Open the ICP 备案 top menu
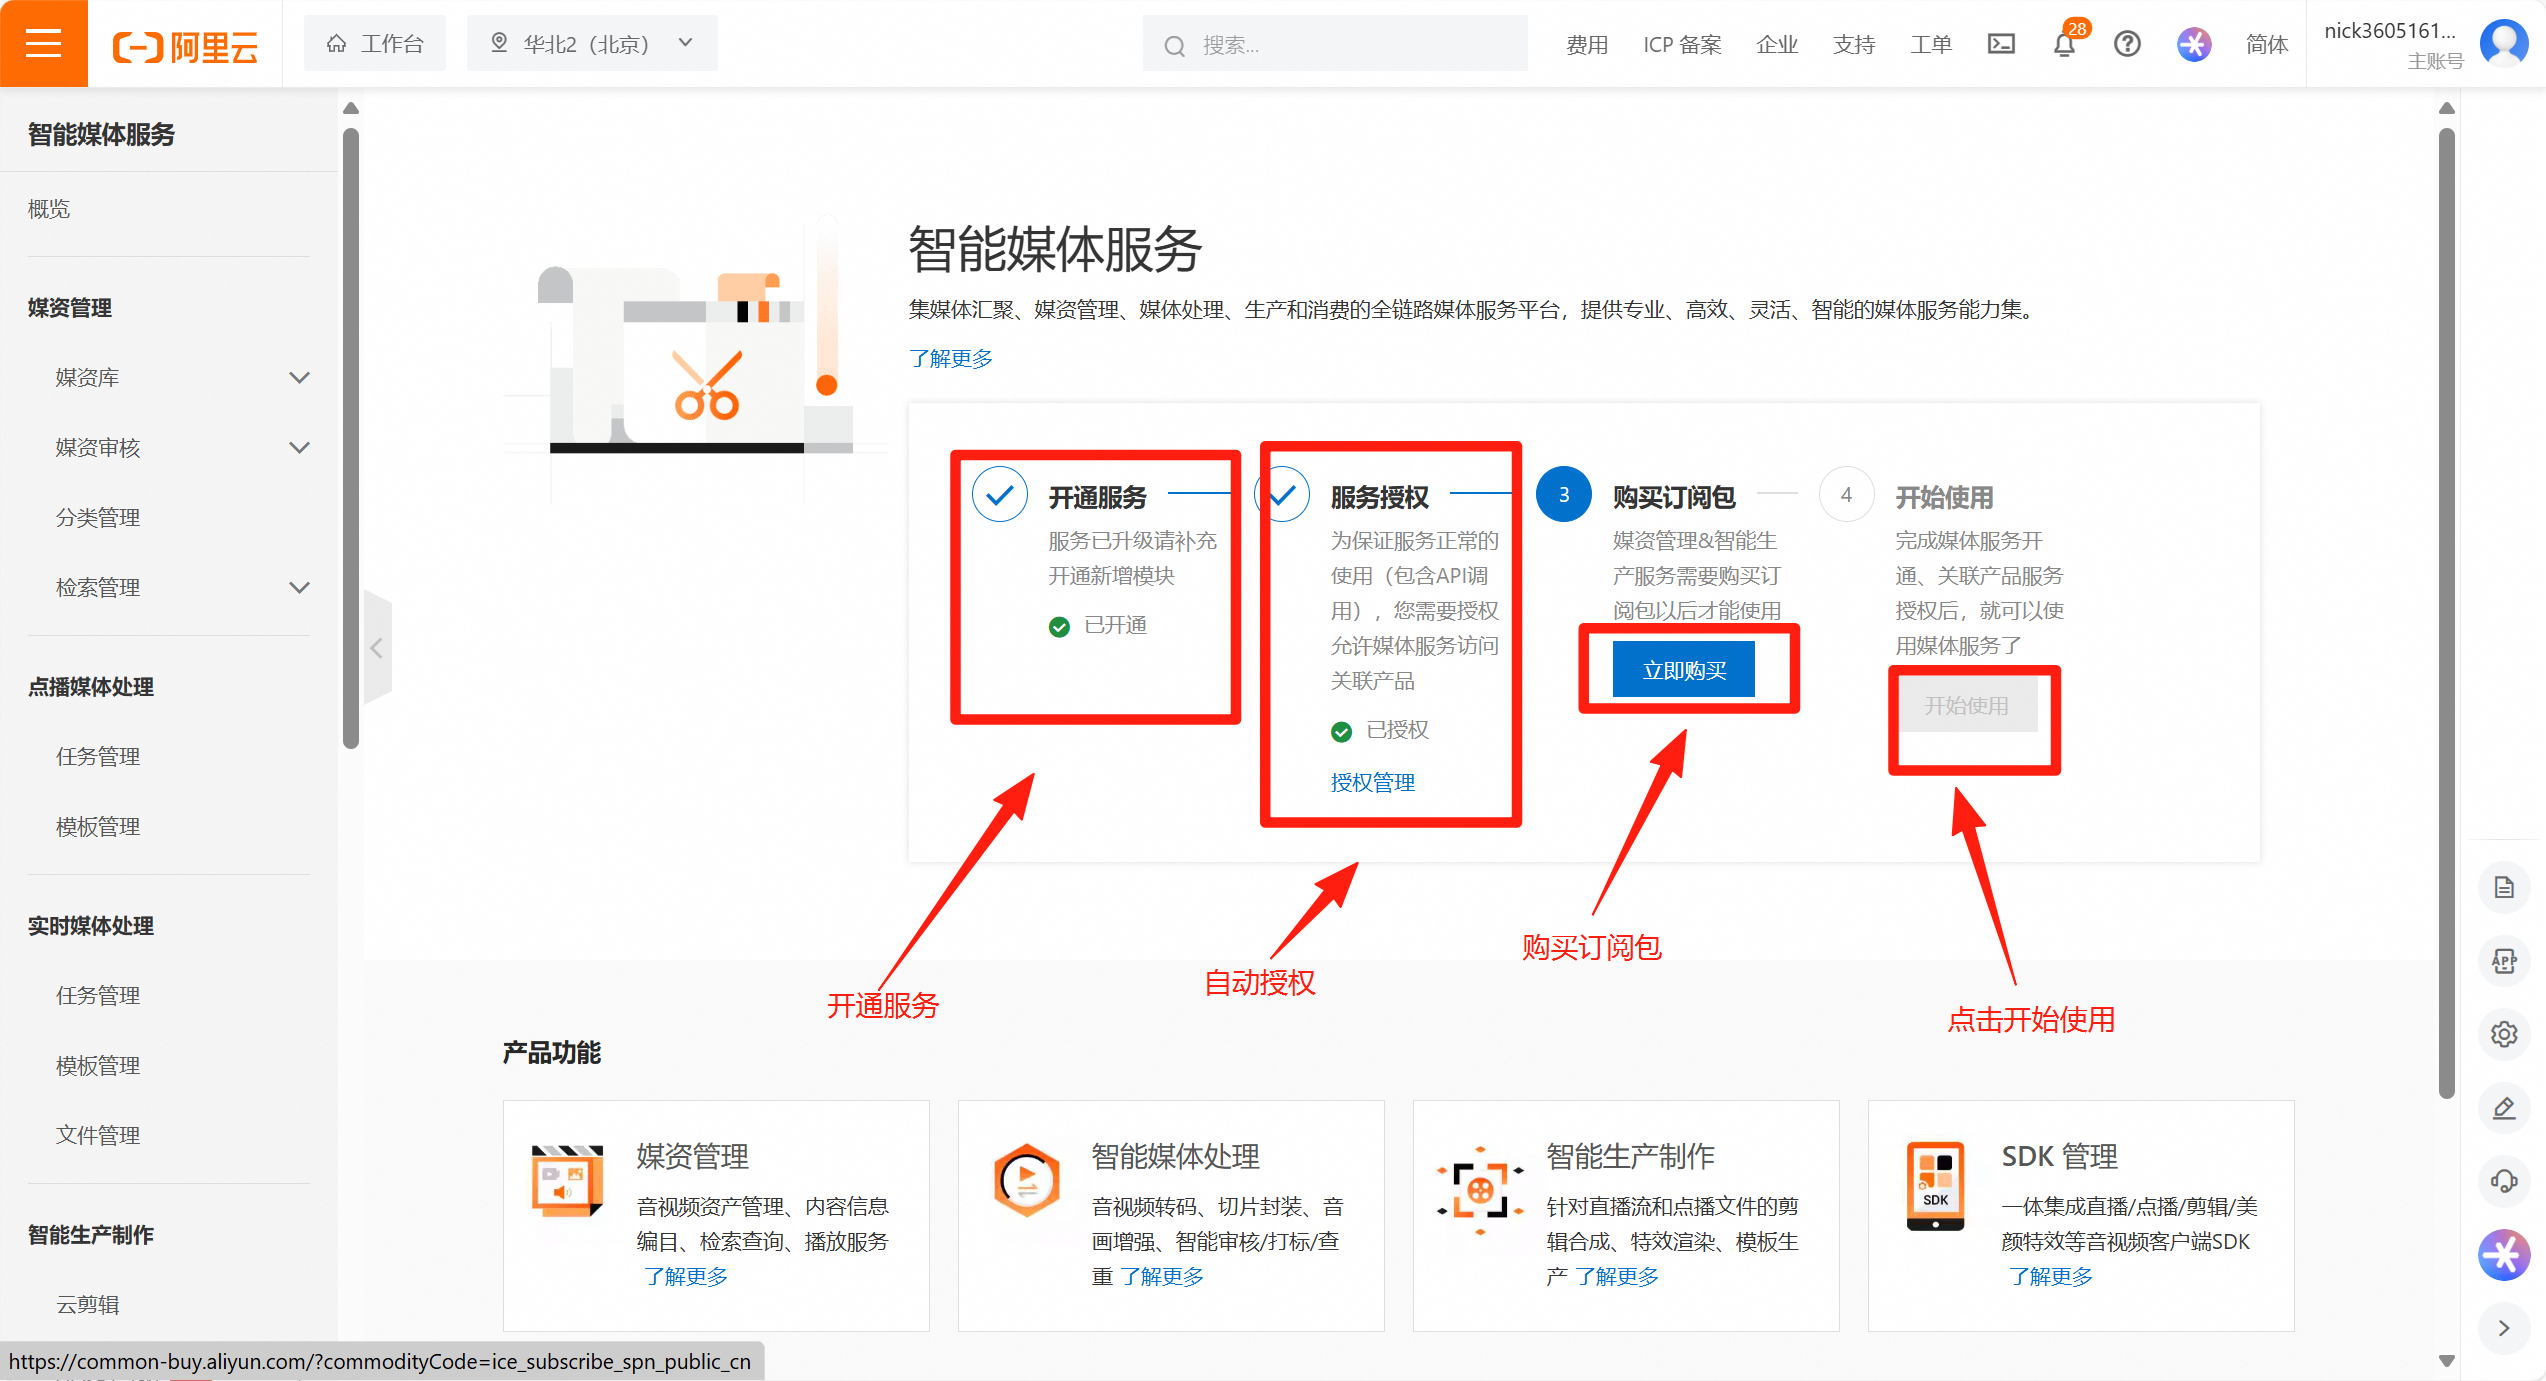 (1682, 44)
